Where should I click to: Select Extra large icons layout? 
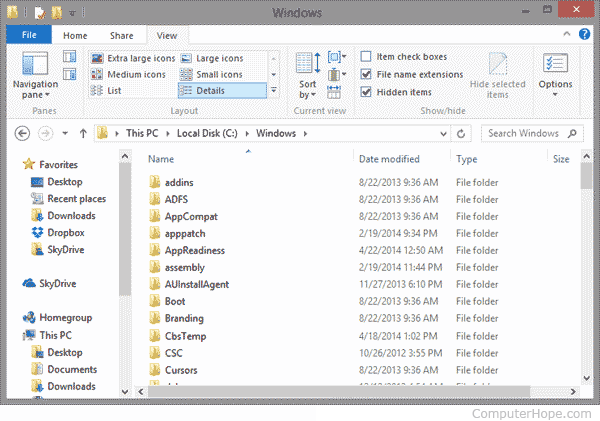pyautogui.click(x=133, y=58)
